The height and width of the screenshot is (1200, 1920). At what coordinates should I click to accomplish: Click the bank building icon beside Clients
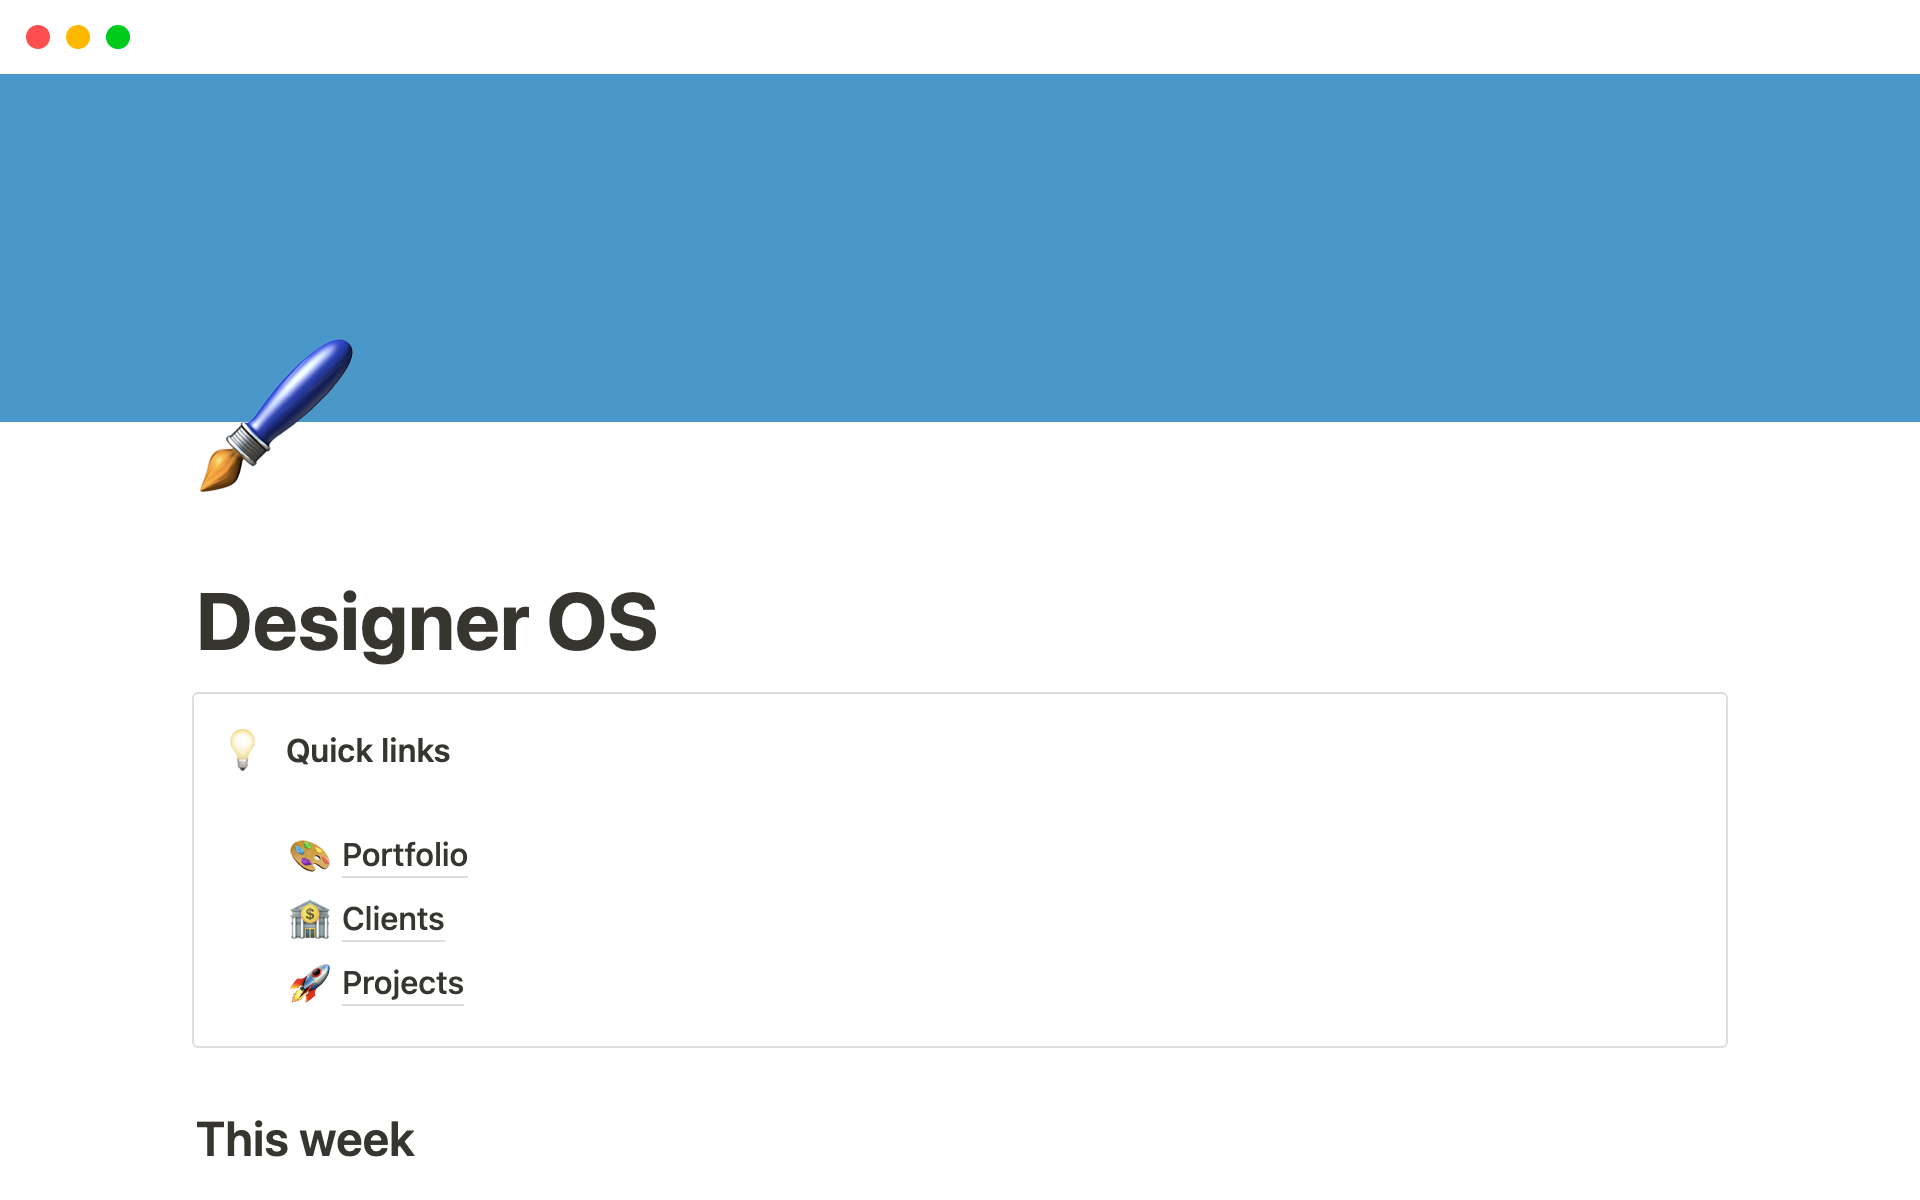pos(309,919)
